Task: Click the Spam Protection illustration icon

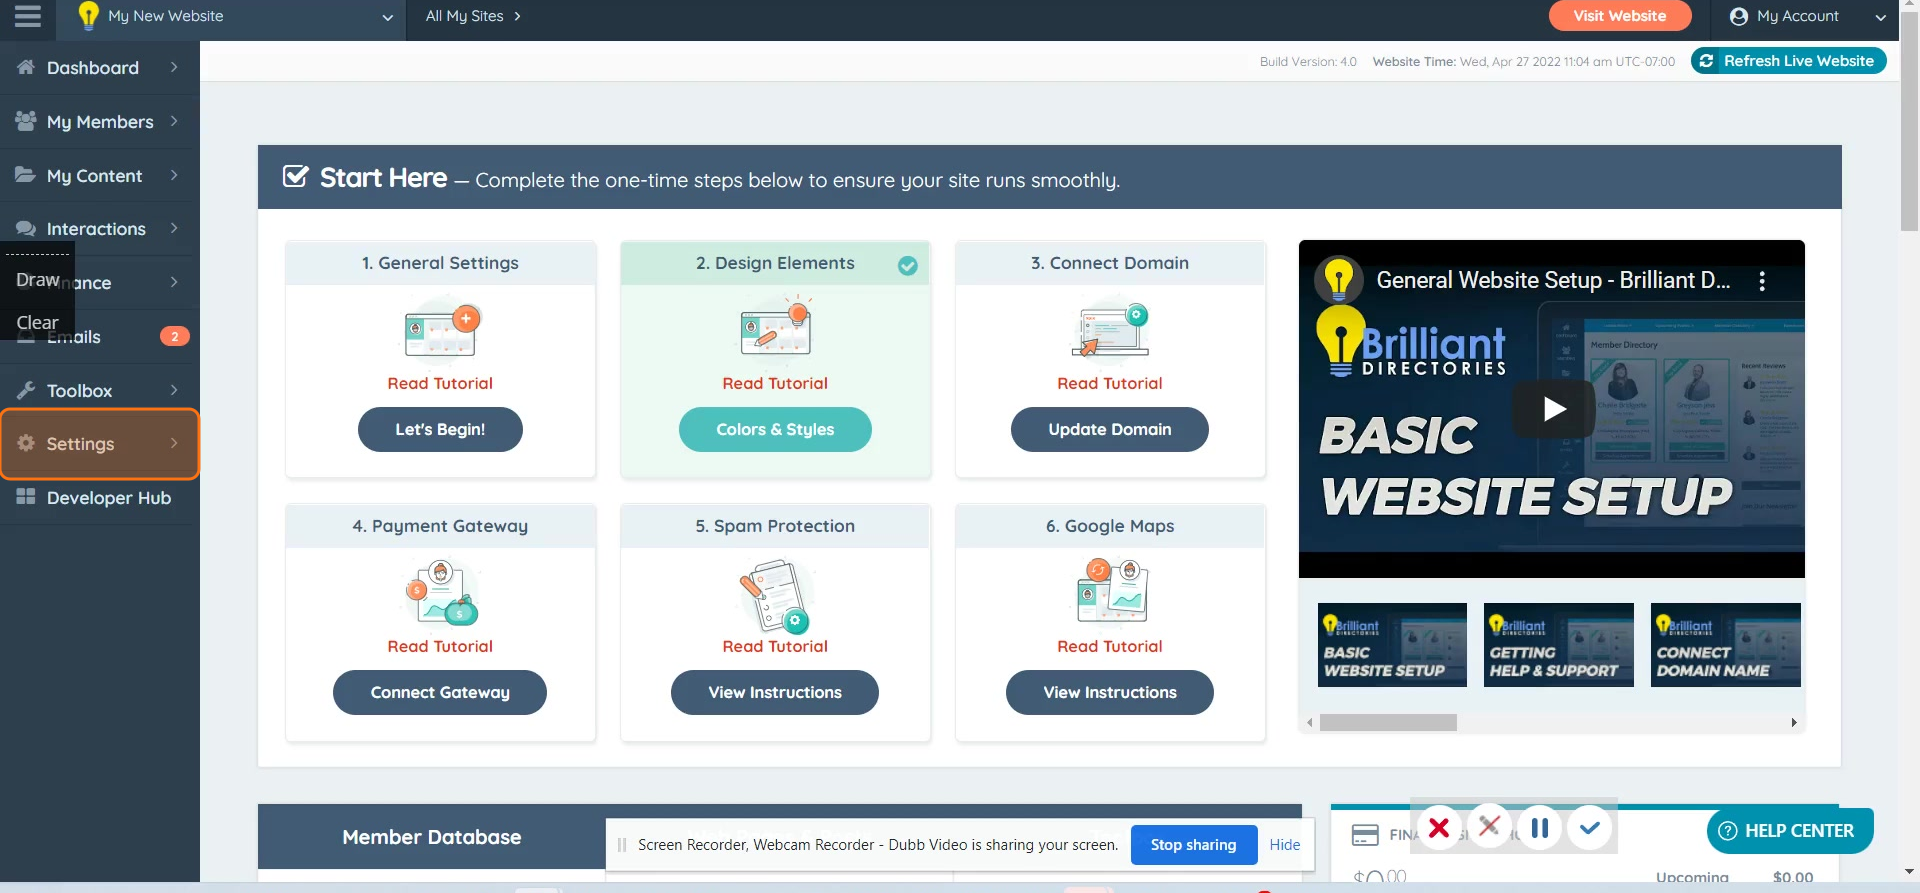Action: [775, 596]
